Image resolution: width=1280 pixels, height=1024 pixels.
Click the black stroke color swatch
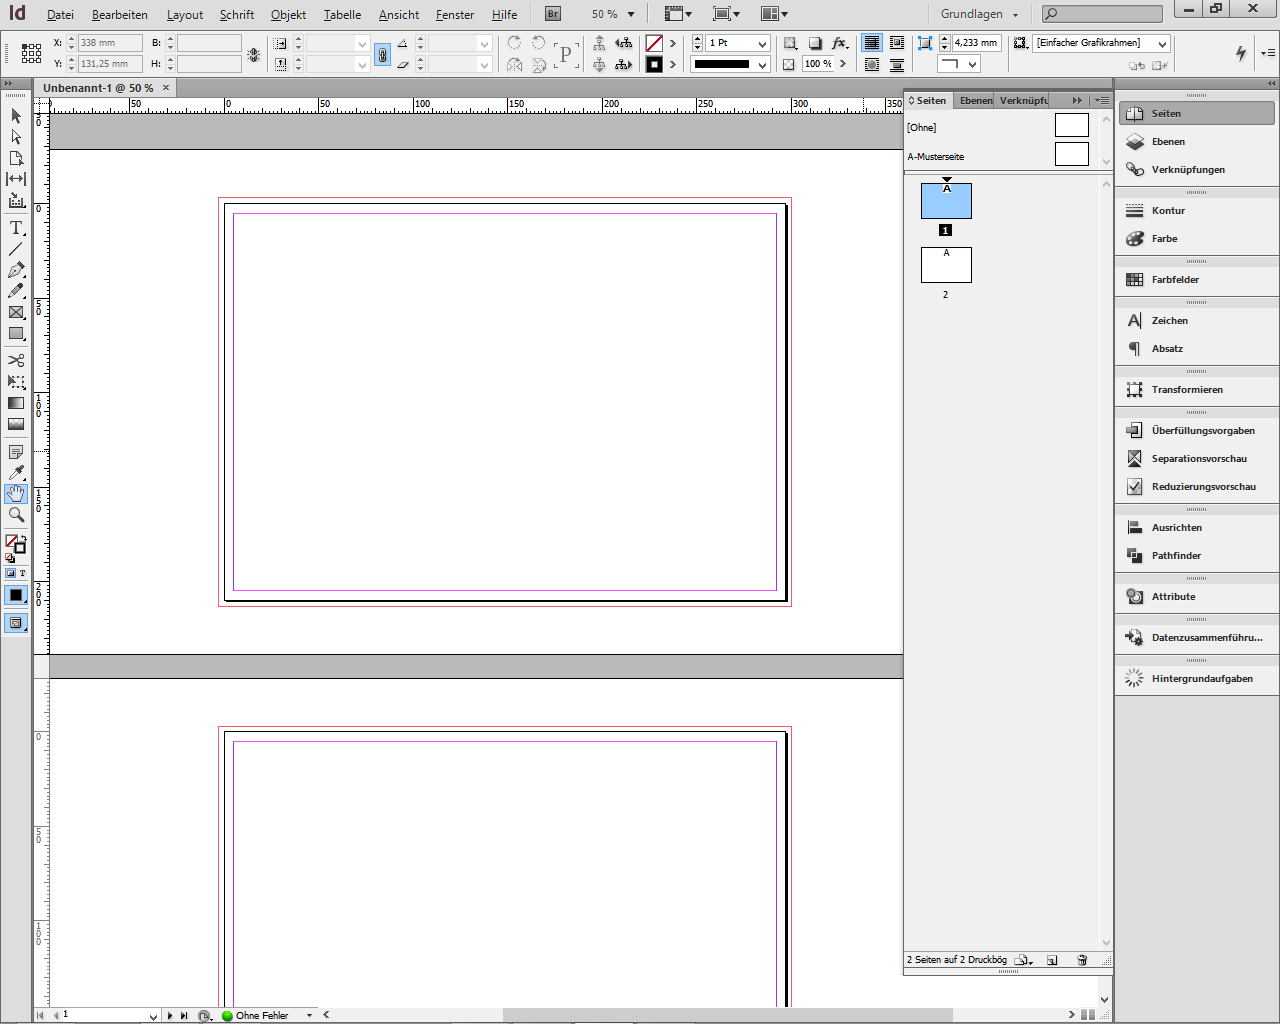pos(654,65)
